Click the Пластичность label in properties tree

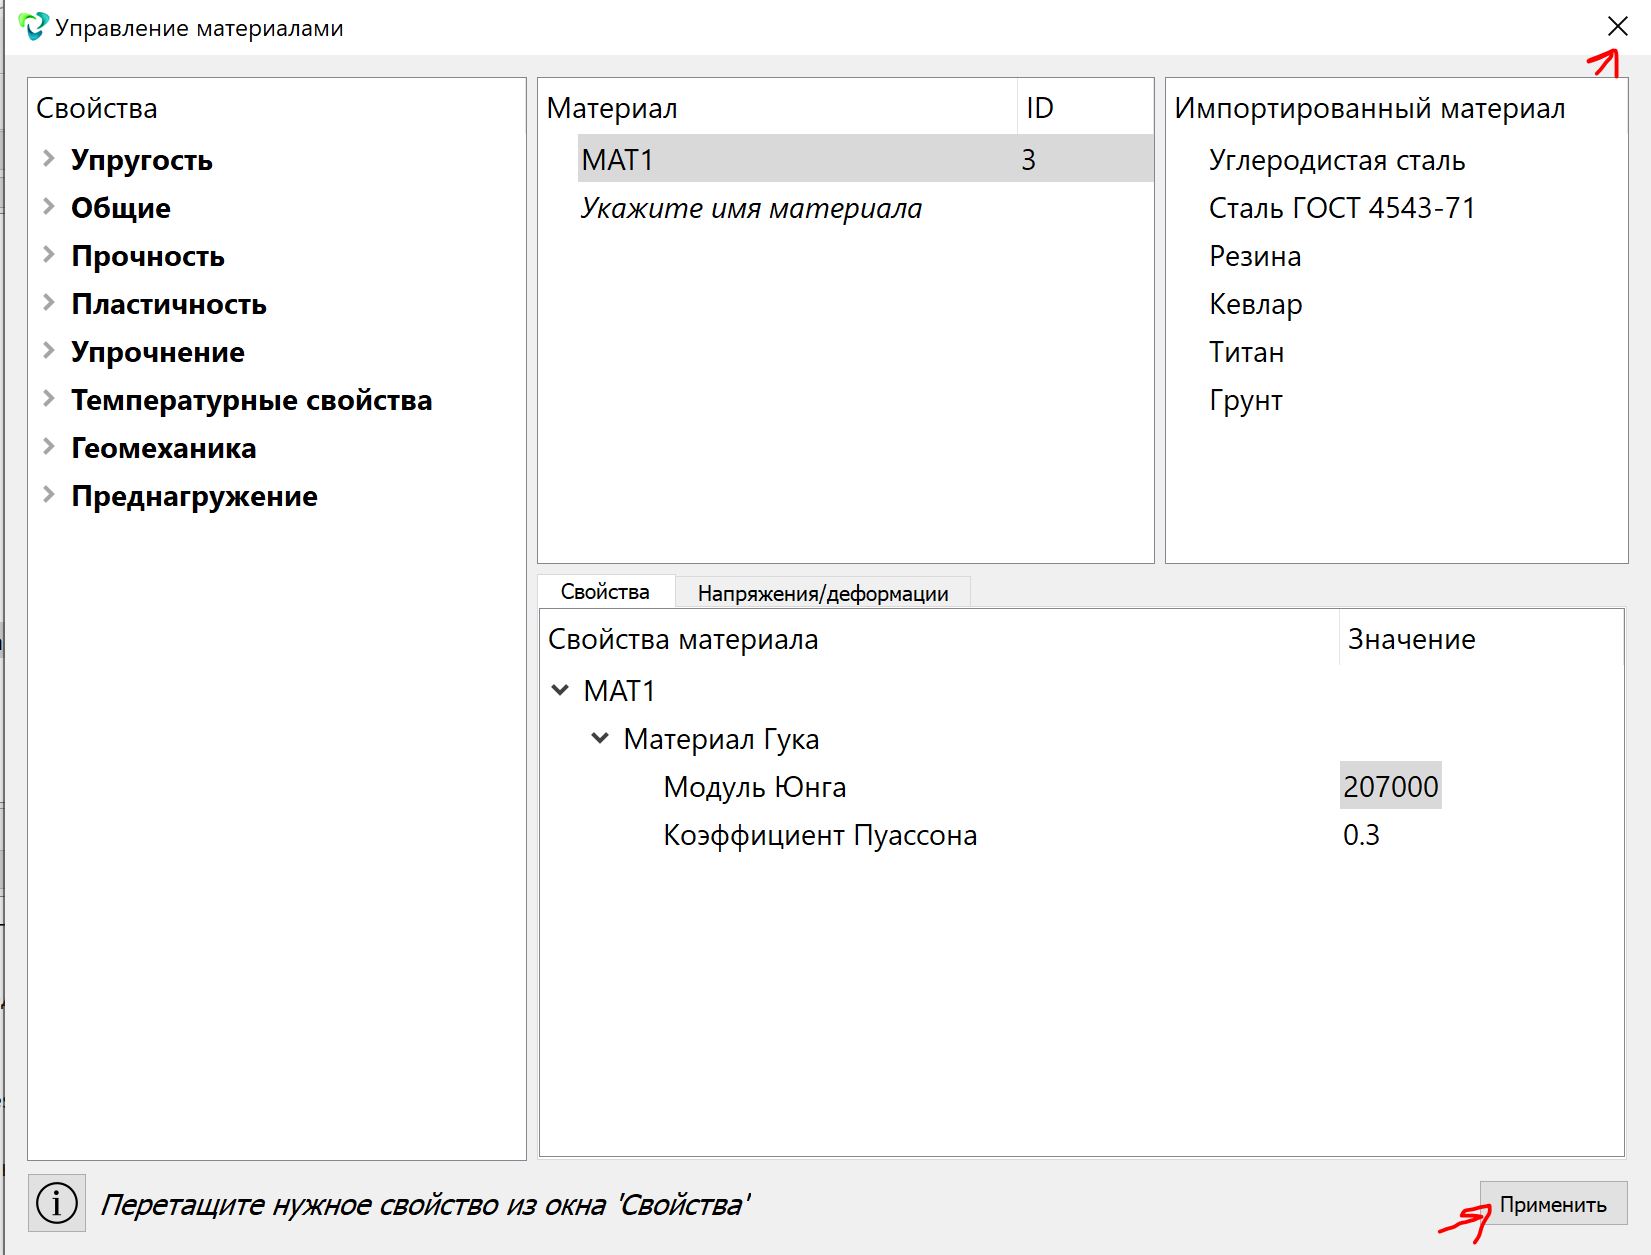pos(168,304)
